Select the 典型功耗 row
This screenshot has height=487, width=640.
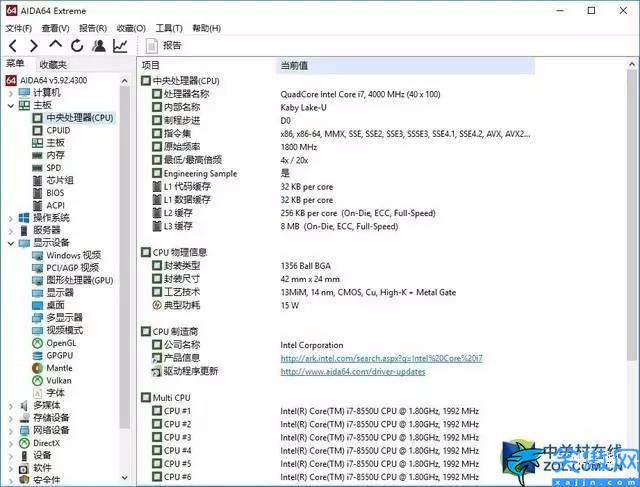click(225, 305)
